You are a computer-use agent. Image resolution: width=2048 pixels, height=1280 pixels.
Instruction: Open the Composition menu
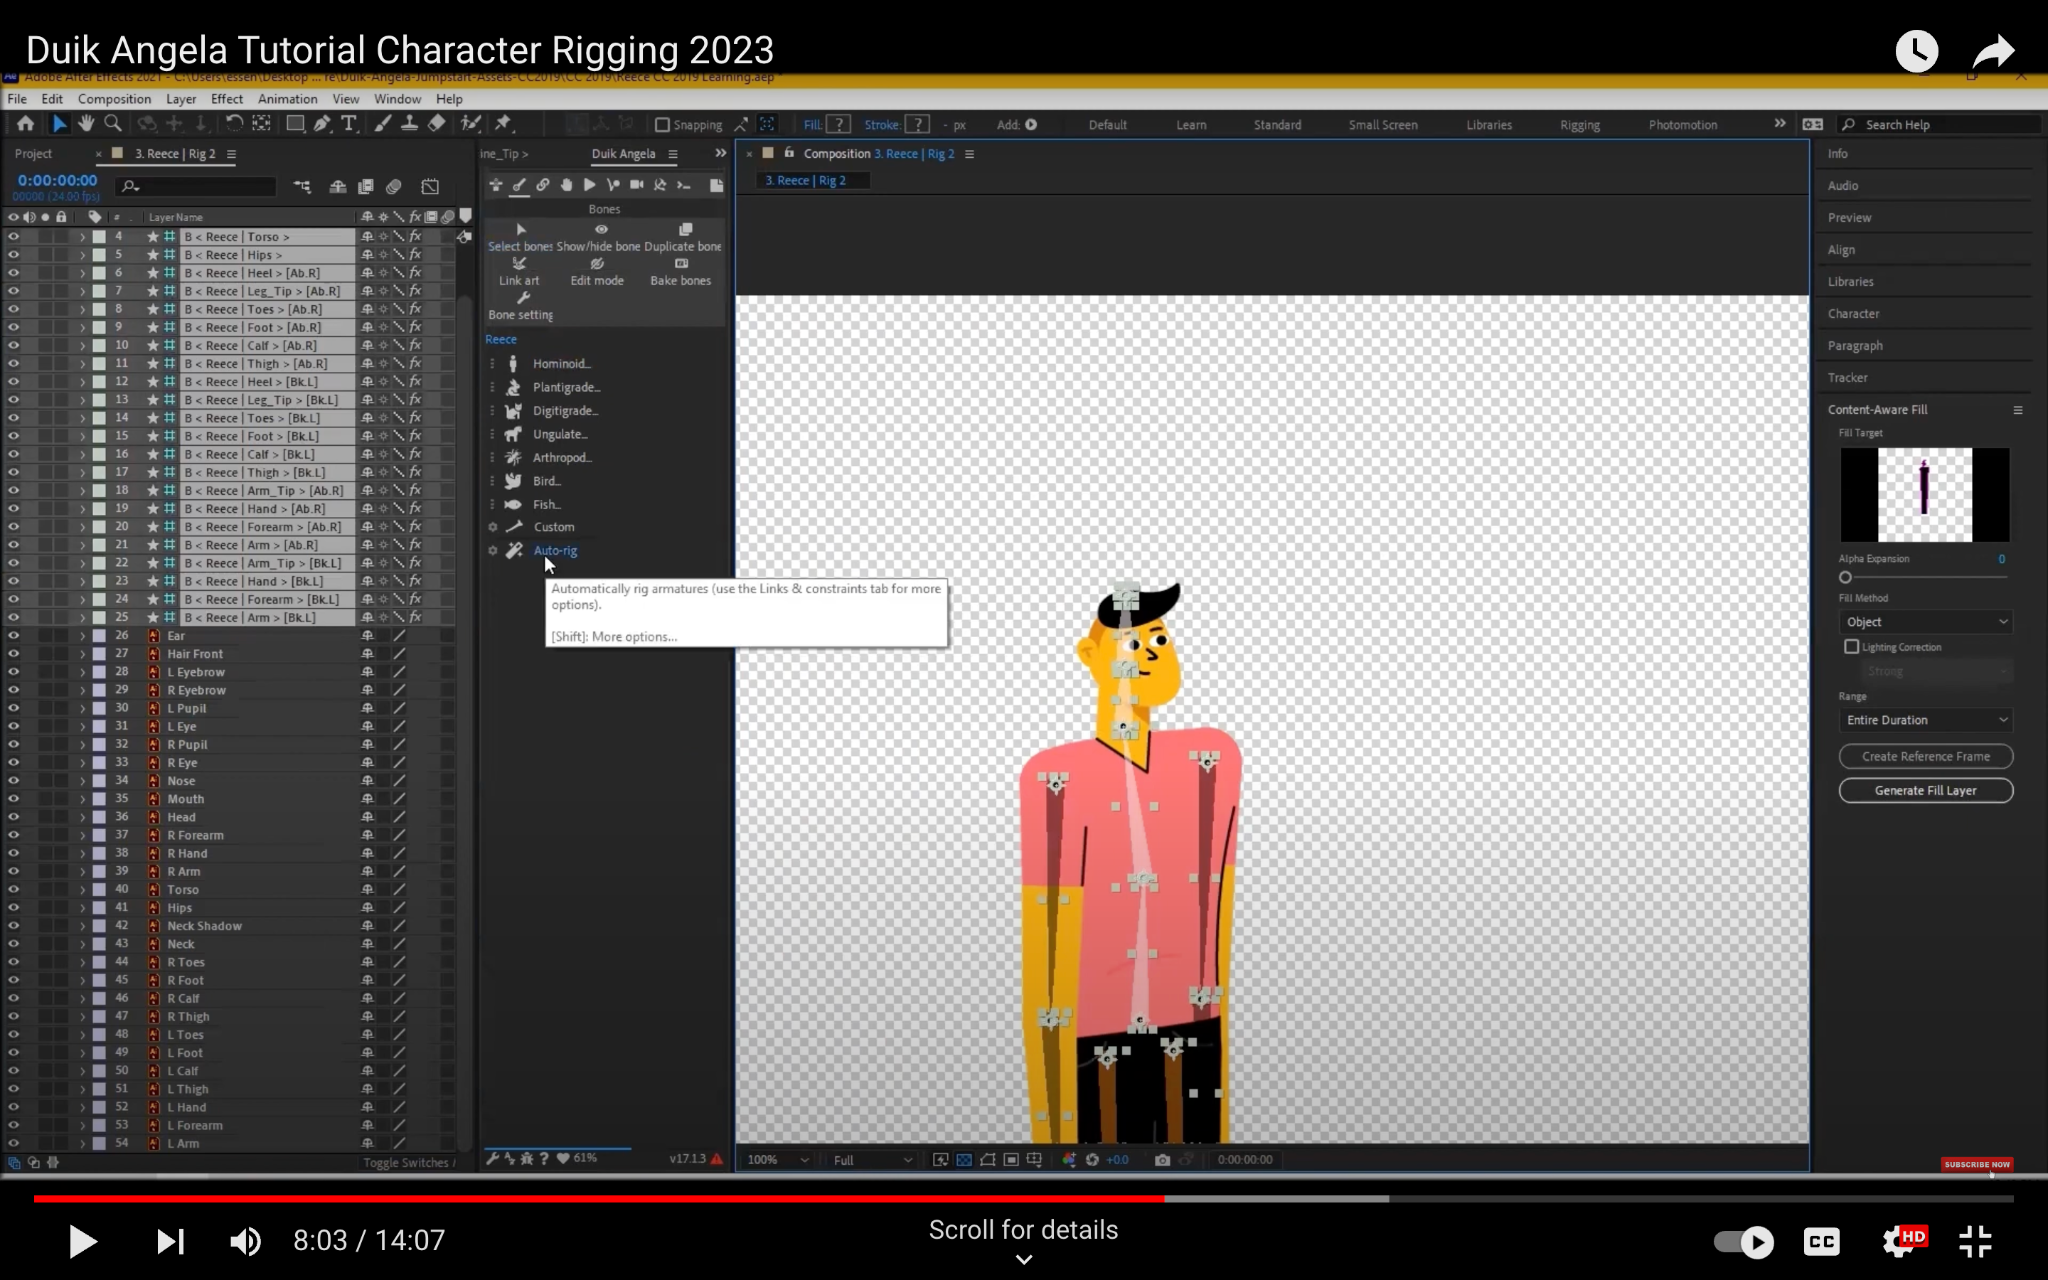[114, 99]
